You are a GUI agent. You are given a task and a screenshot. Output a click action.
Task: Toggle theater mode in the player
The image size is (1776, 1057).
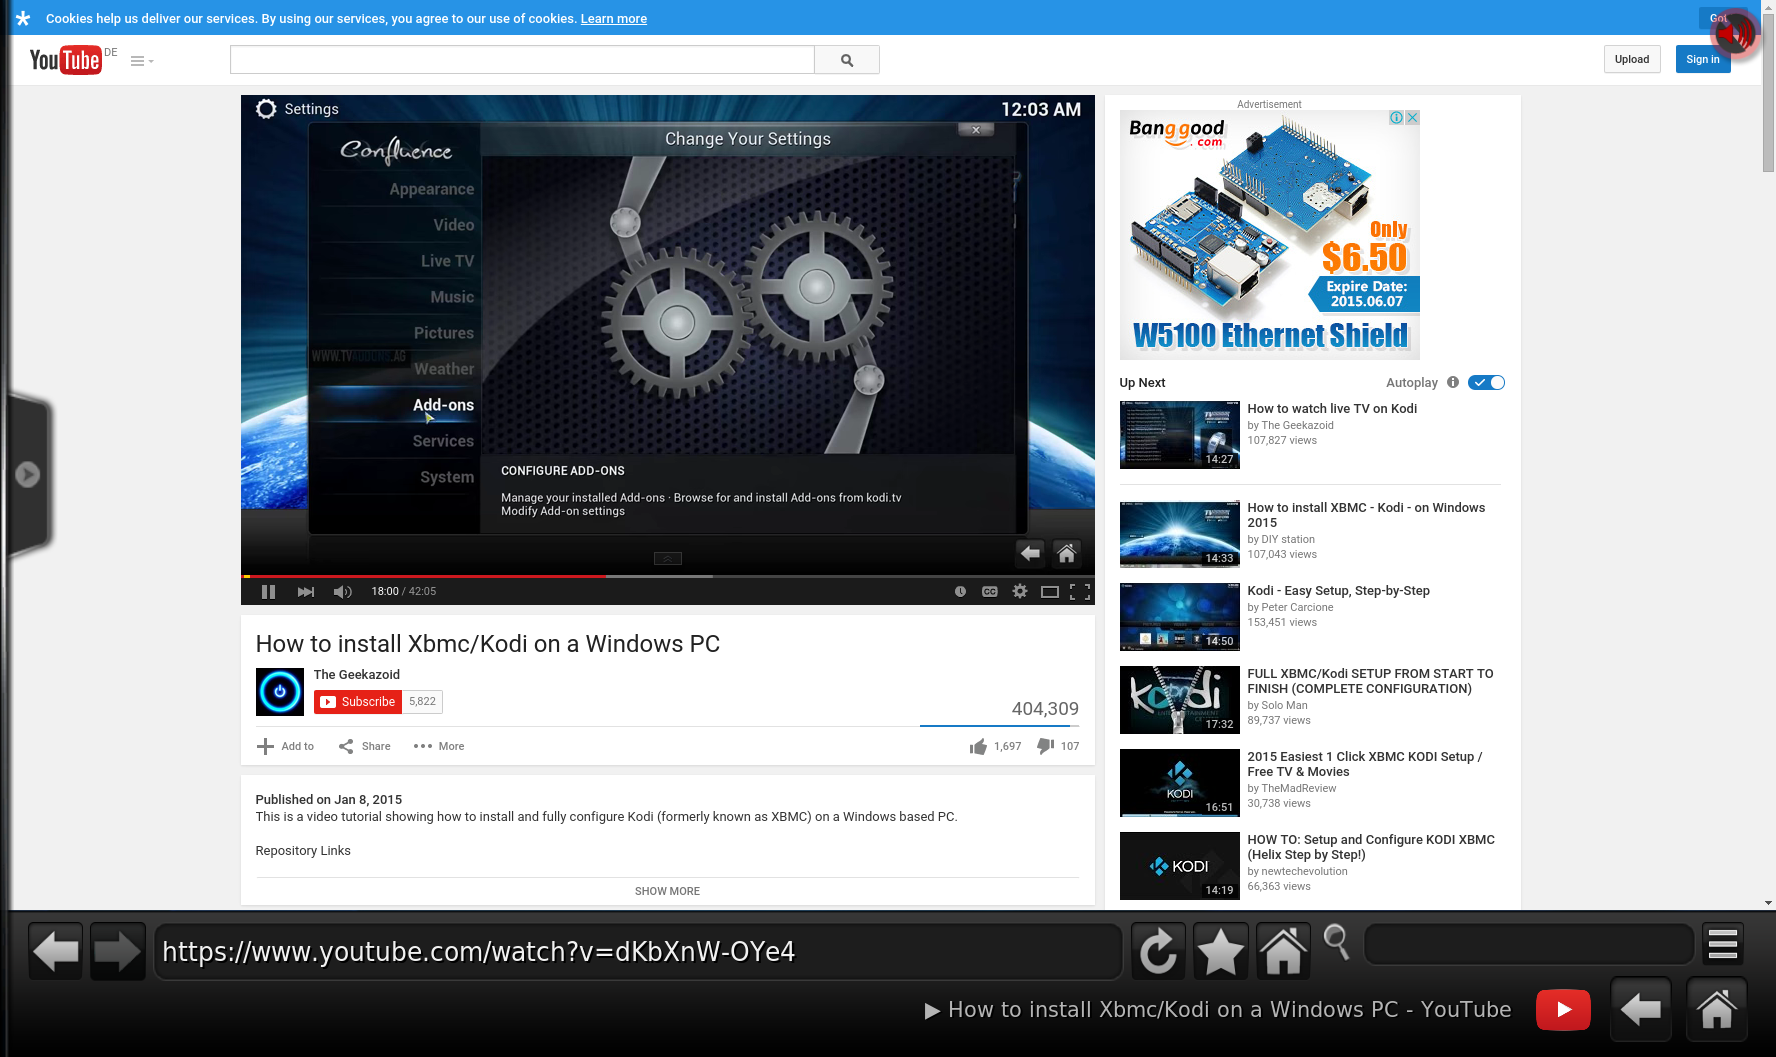[1049, 592]
